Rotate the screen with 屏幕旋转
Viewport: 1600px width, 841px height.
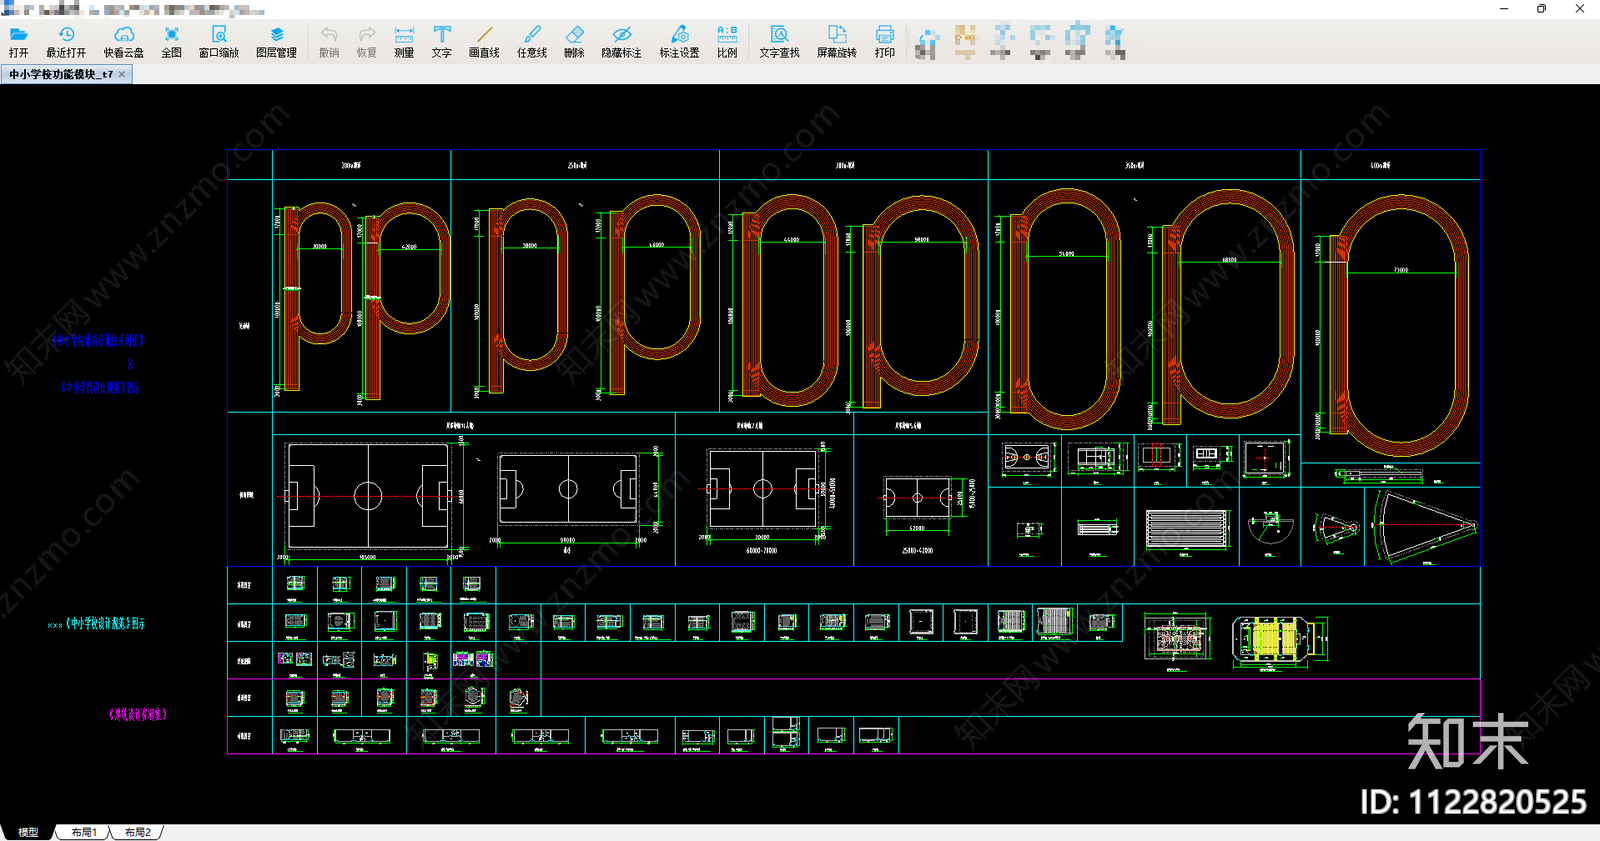coord(837,42)
